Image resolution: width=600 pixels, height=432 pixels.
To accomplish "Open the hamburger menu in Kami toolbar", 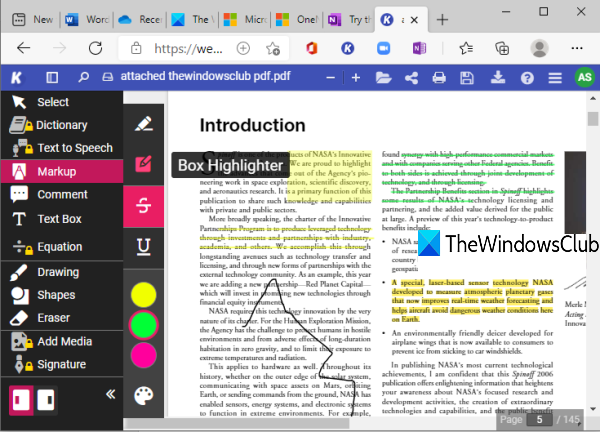I will 556,78.
